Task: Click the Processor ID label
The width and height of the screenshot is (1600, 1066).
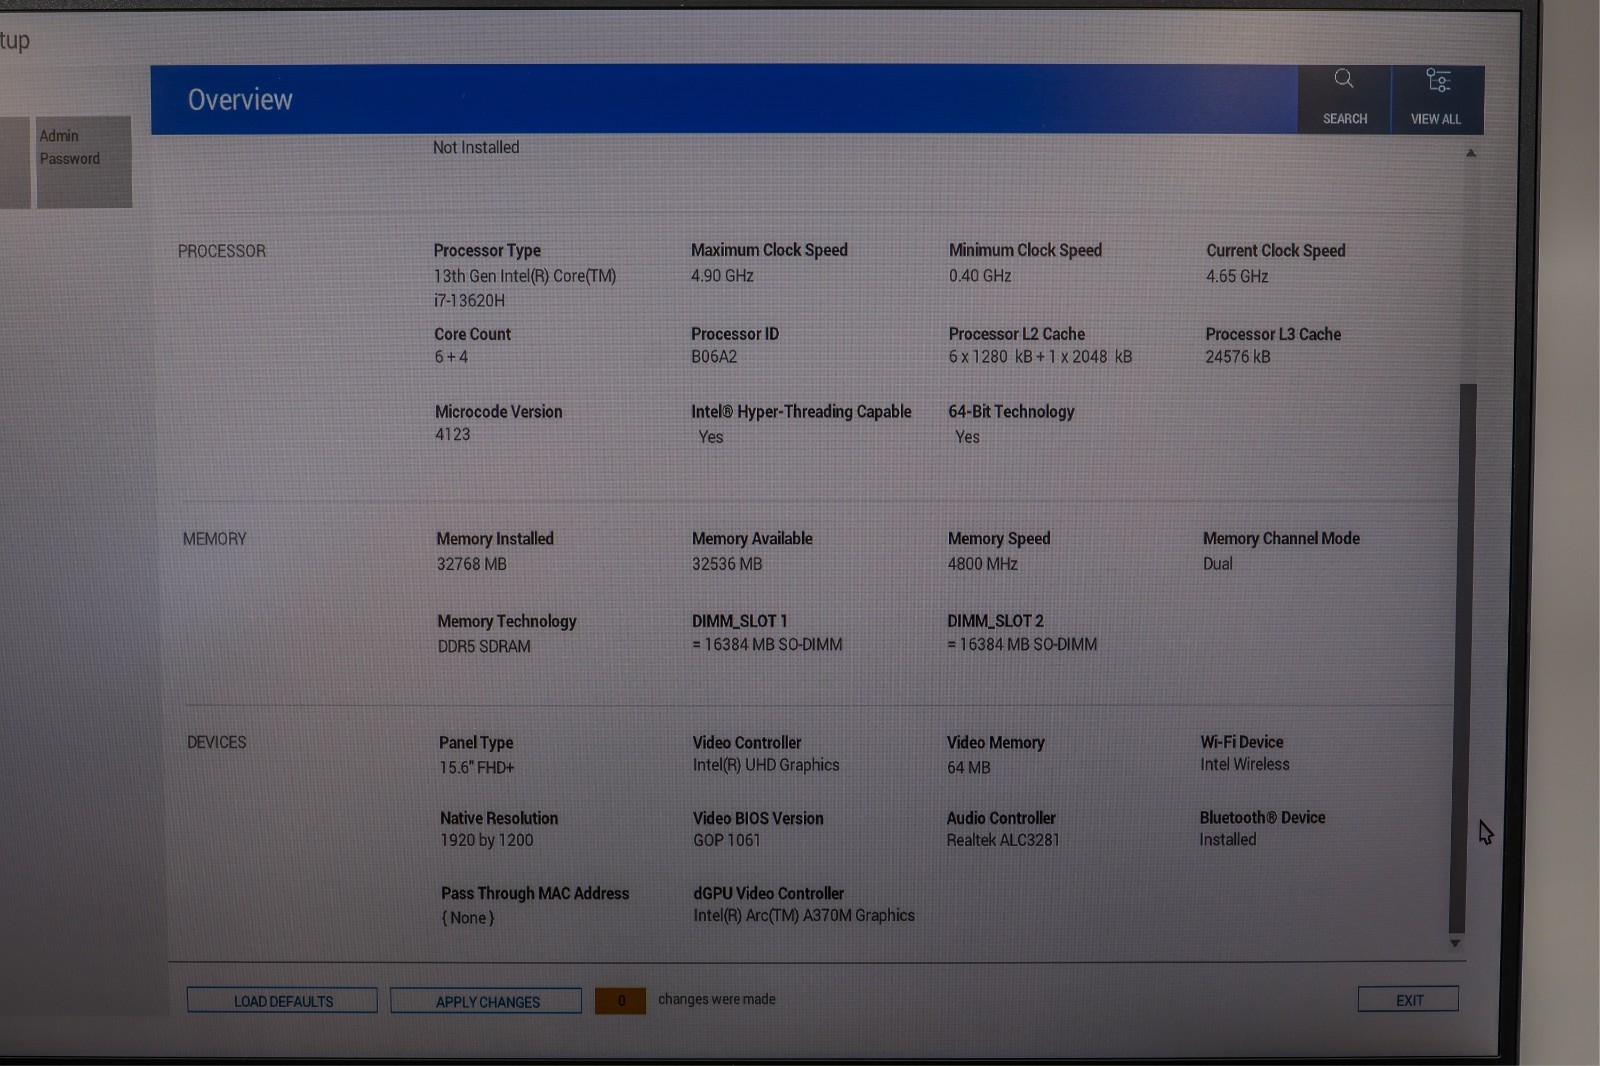Action: tap(735, 334)
